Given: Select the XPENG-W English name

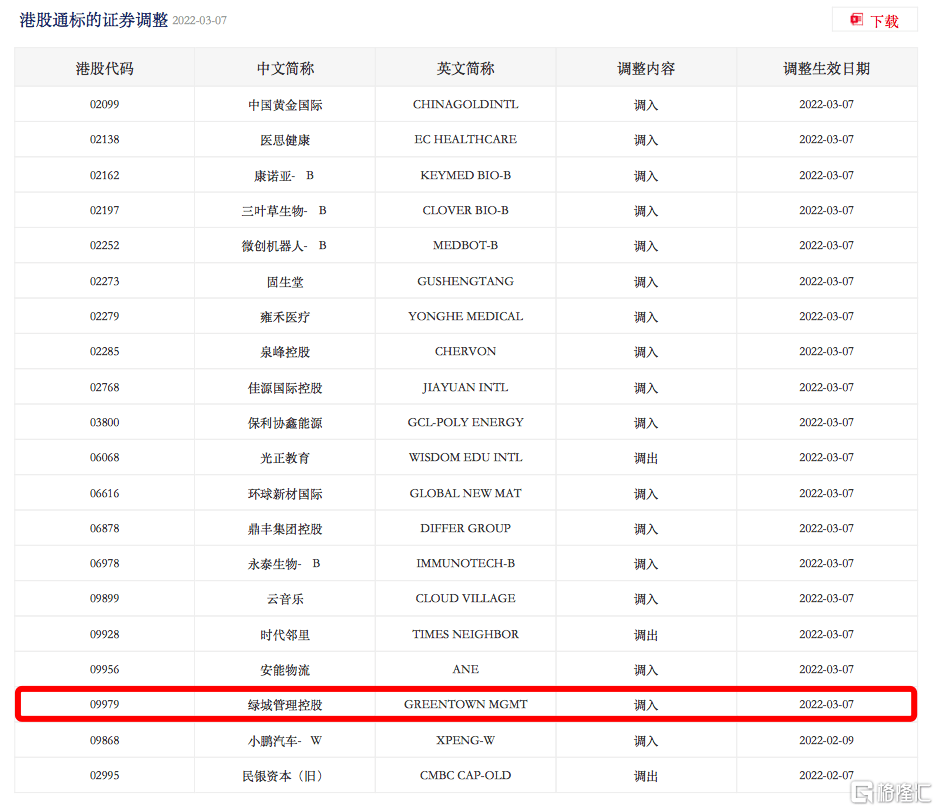Looking at the screenshot, I should (465, 741).
